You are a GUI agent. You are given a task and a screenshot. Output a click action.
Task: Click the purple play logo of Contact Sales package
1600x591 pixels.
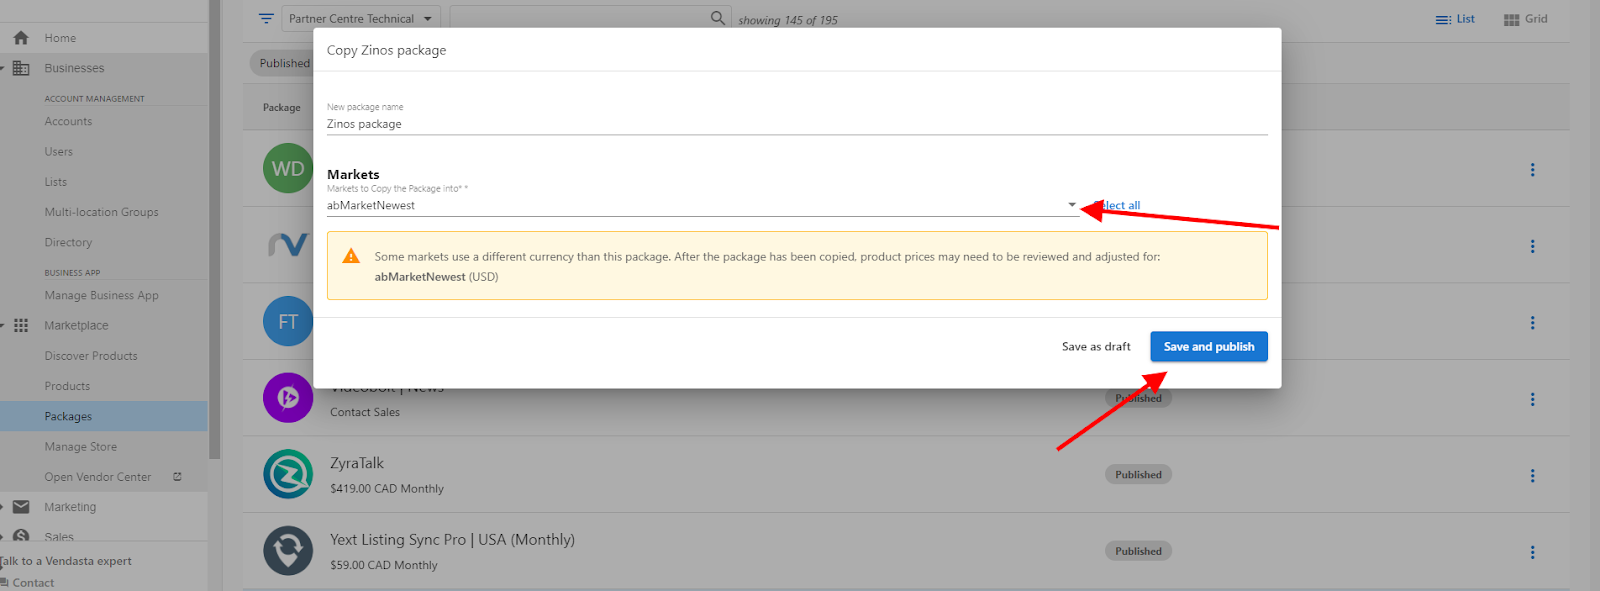(x=288, y=398)
